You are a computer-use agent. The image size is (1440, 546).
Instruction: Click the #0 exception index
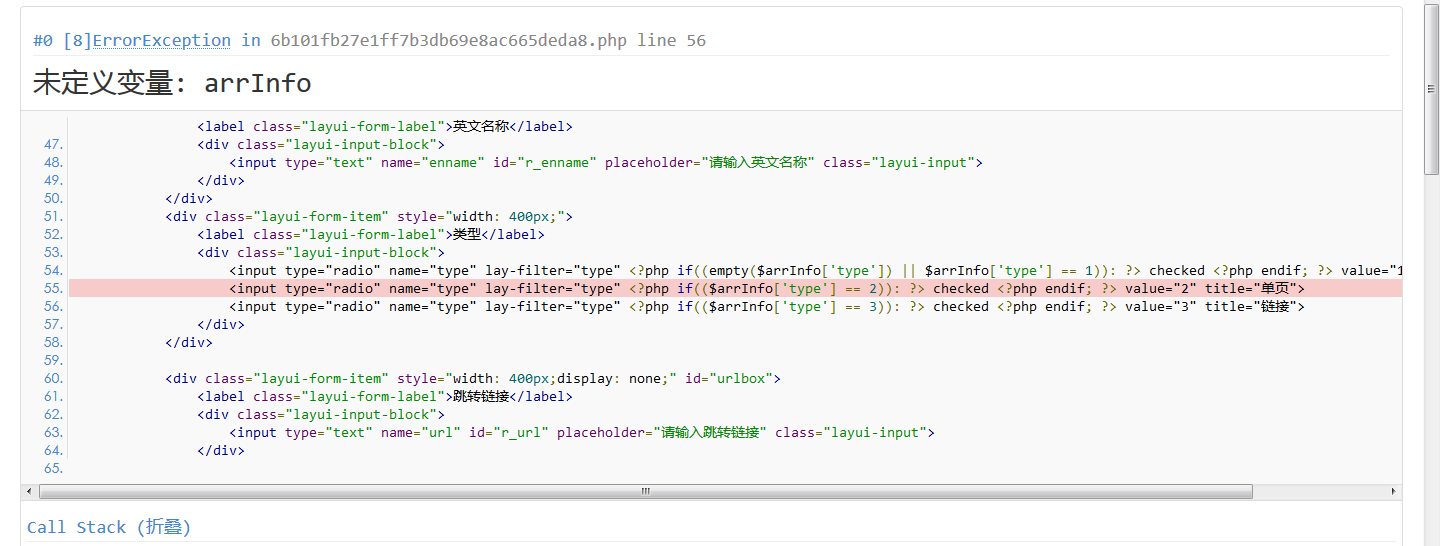coord(43,41)
